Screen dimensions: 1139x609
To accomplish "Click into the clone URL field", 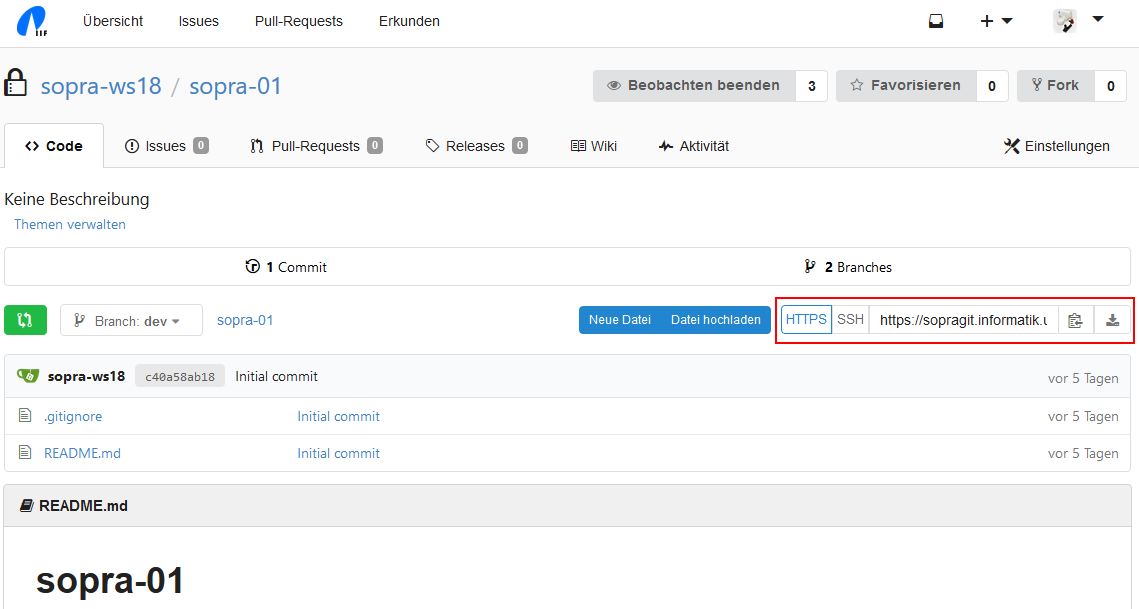I will click(962, 320).
